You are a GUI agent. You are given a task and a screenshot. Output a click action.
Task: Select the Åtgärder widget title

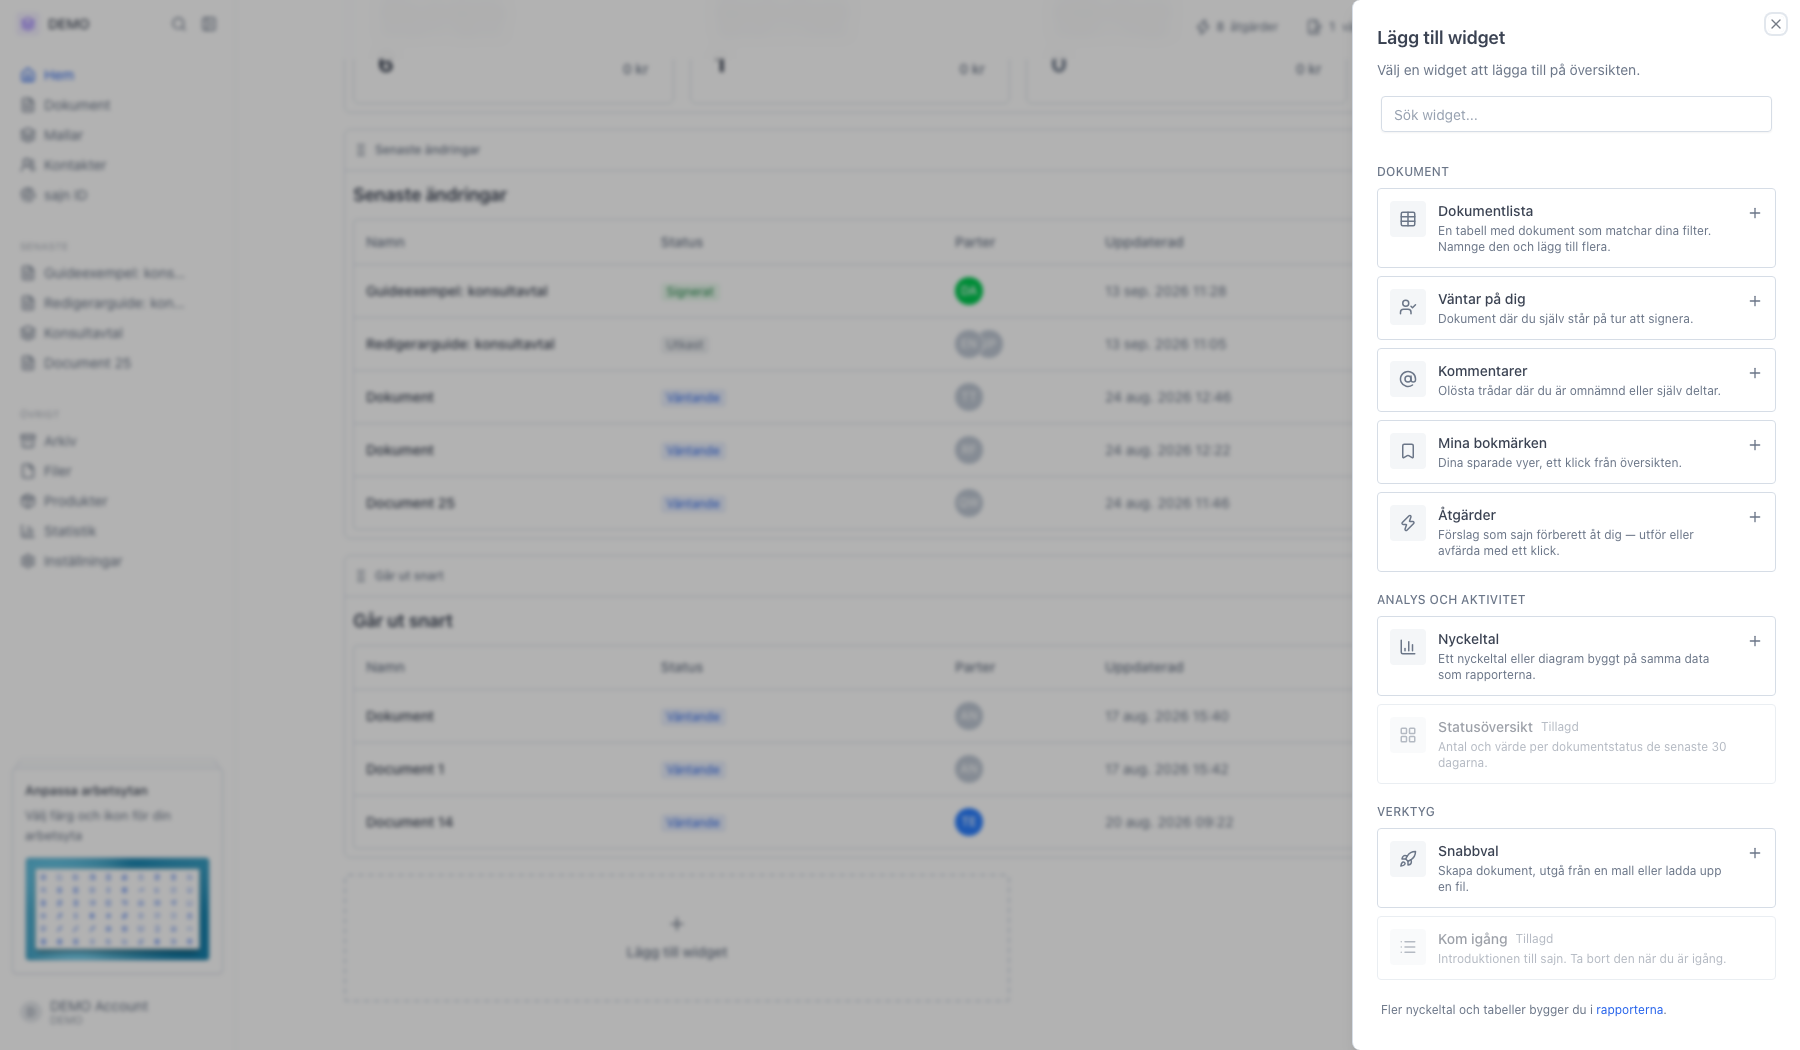click(x=1467, y=515)
